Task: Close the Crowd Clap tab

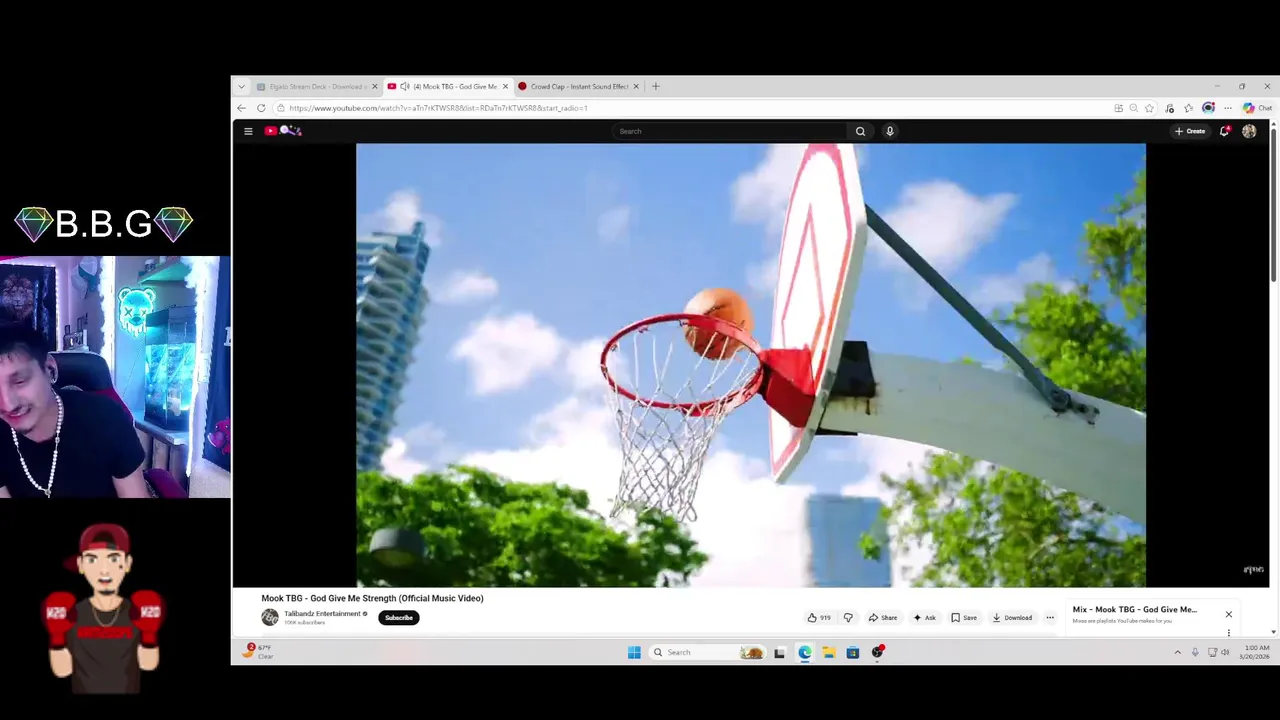Action: 635,86
